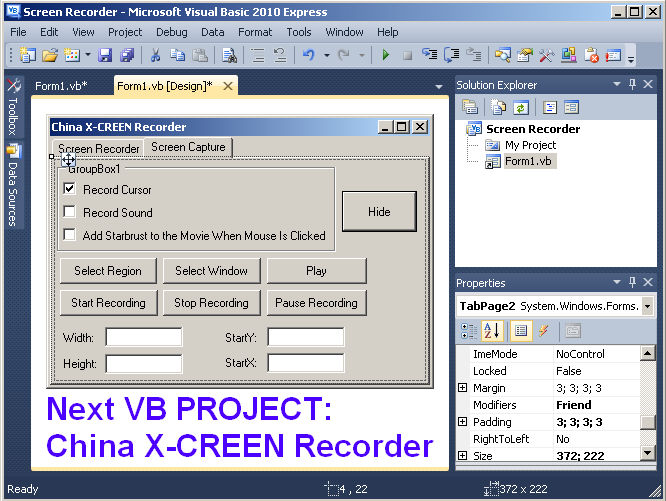This screenshot has height=501, width=666.
Task: Uncheck the Record Cursor checkbox
Action: click(70, 189)
